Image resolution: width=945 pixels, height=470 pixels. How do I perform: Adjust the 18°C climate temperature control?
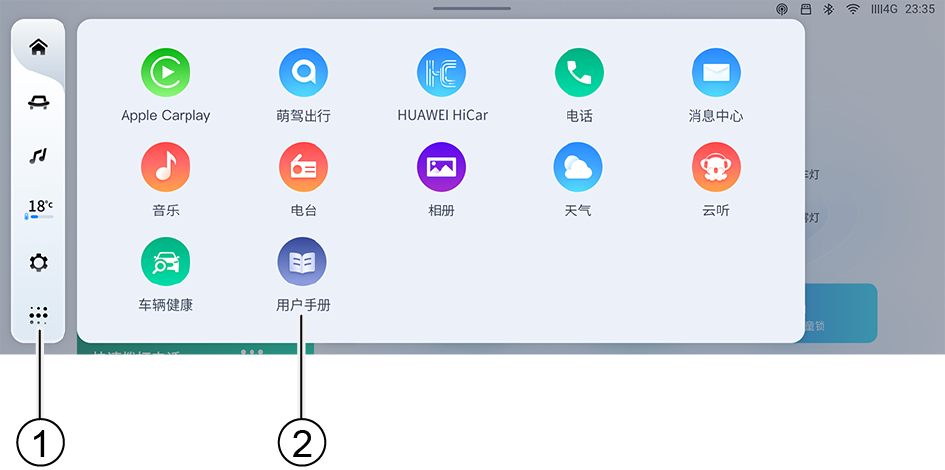[39, 208]
